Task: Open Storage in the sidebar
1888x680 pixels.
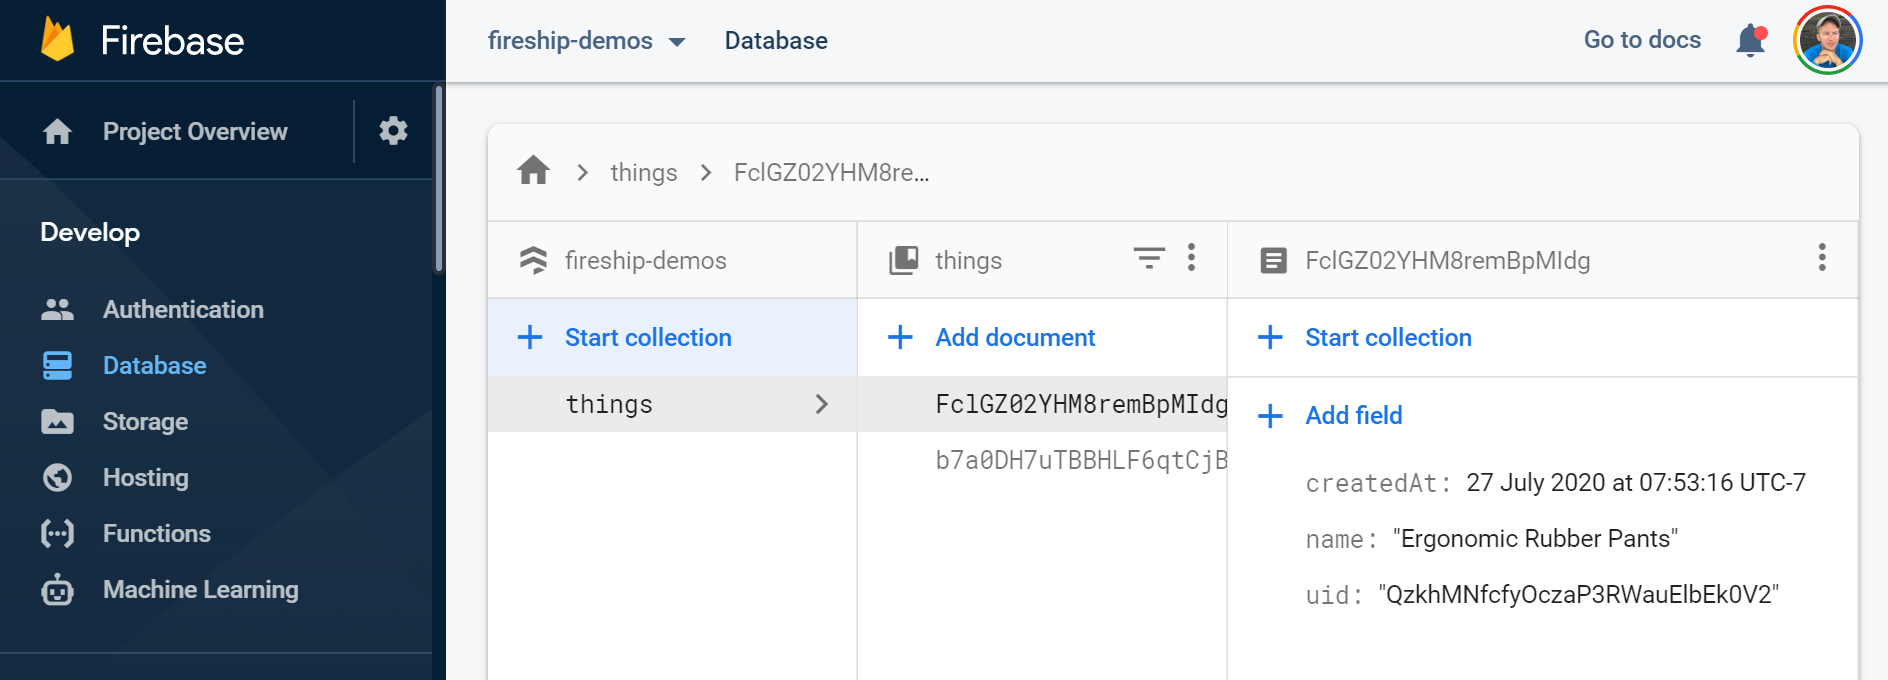Action: click(x=145, y=422)
